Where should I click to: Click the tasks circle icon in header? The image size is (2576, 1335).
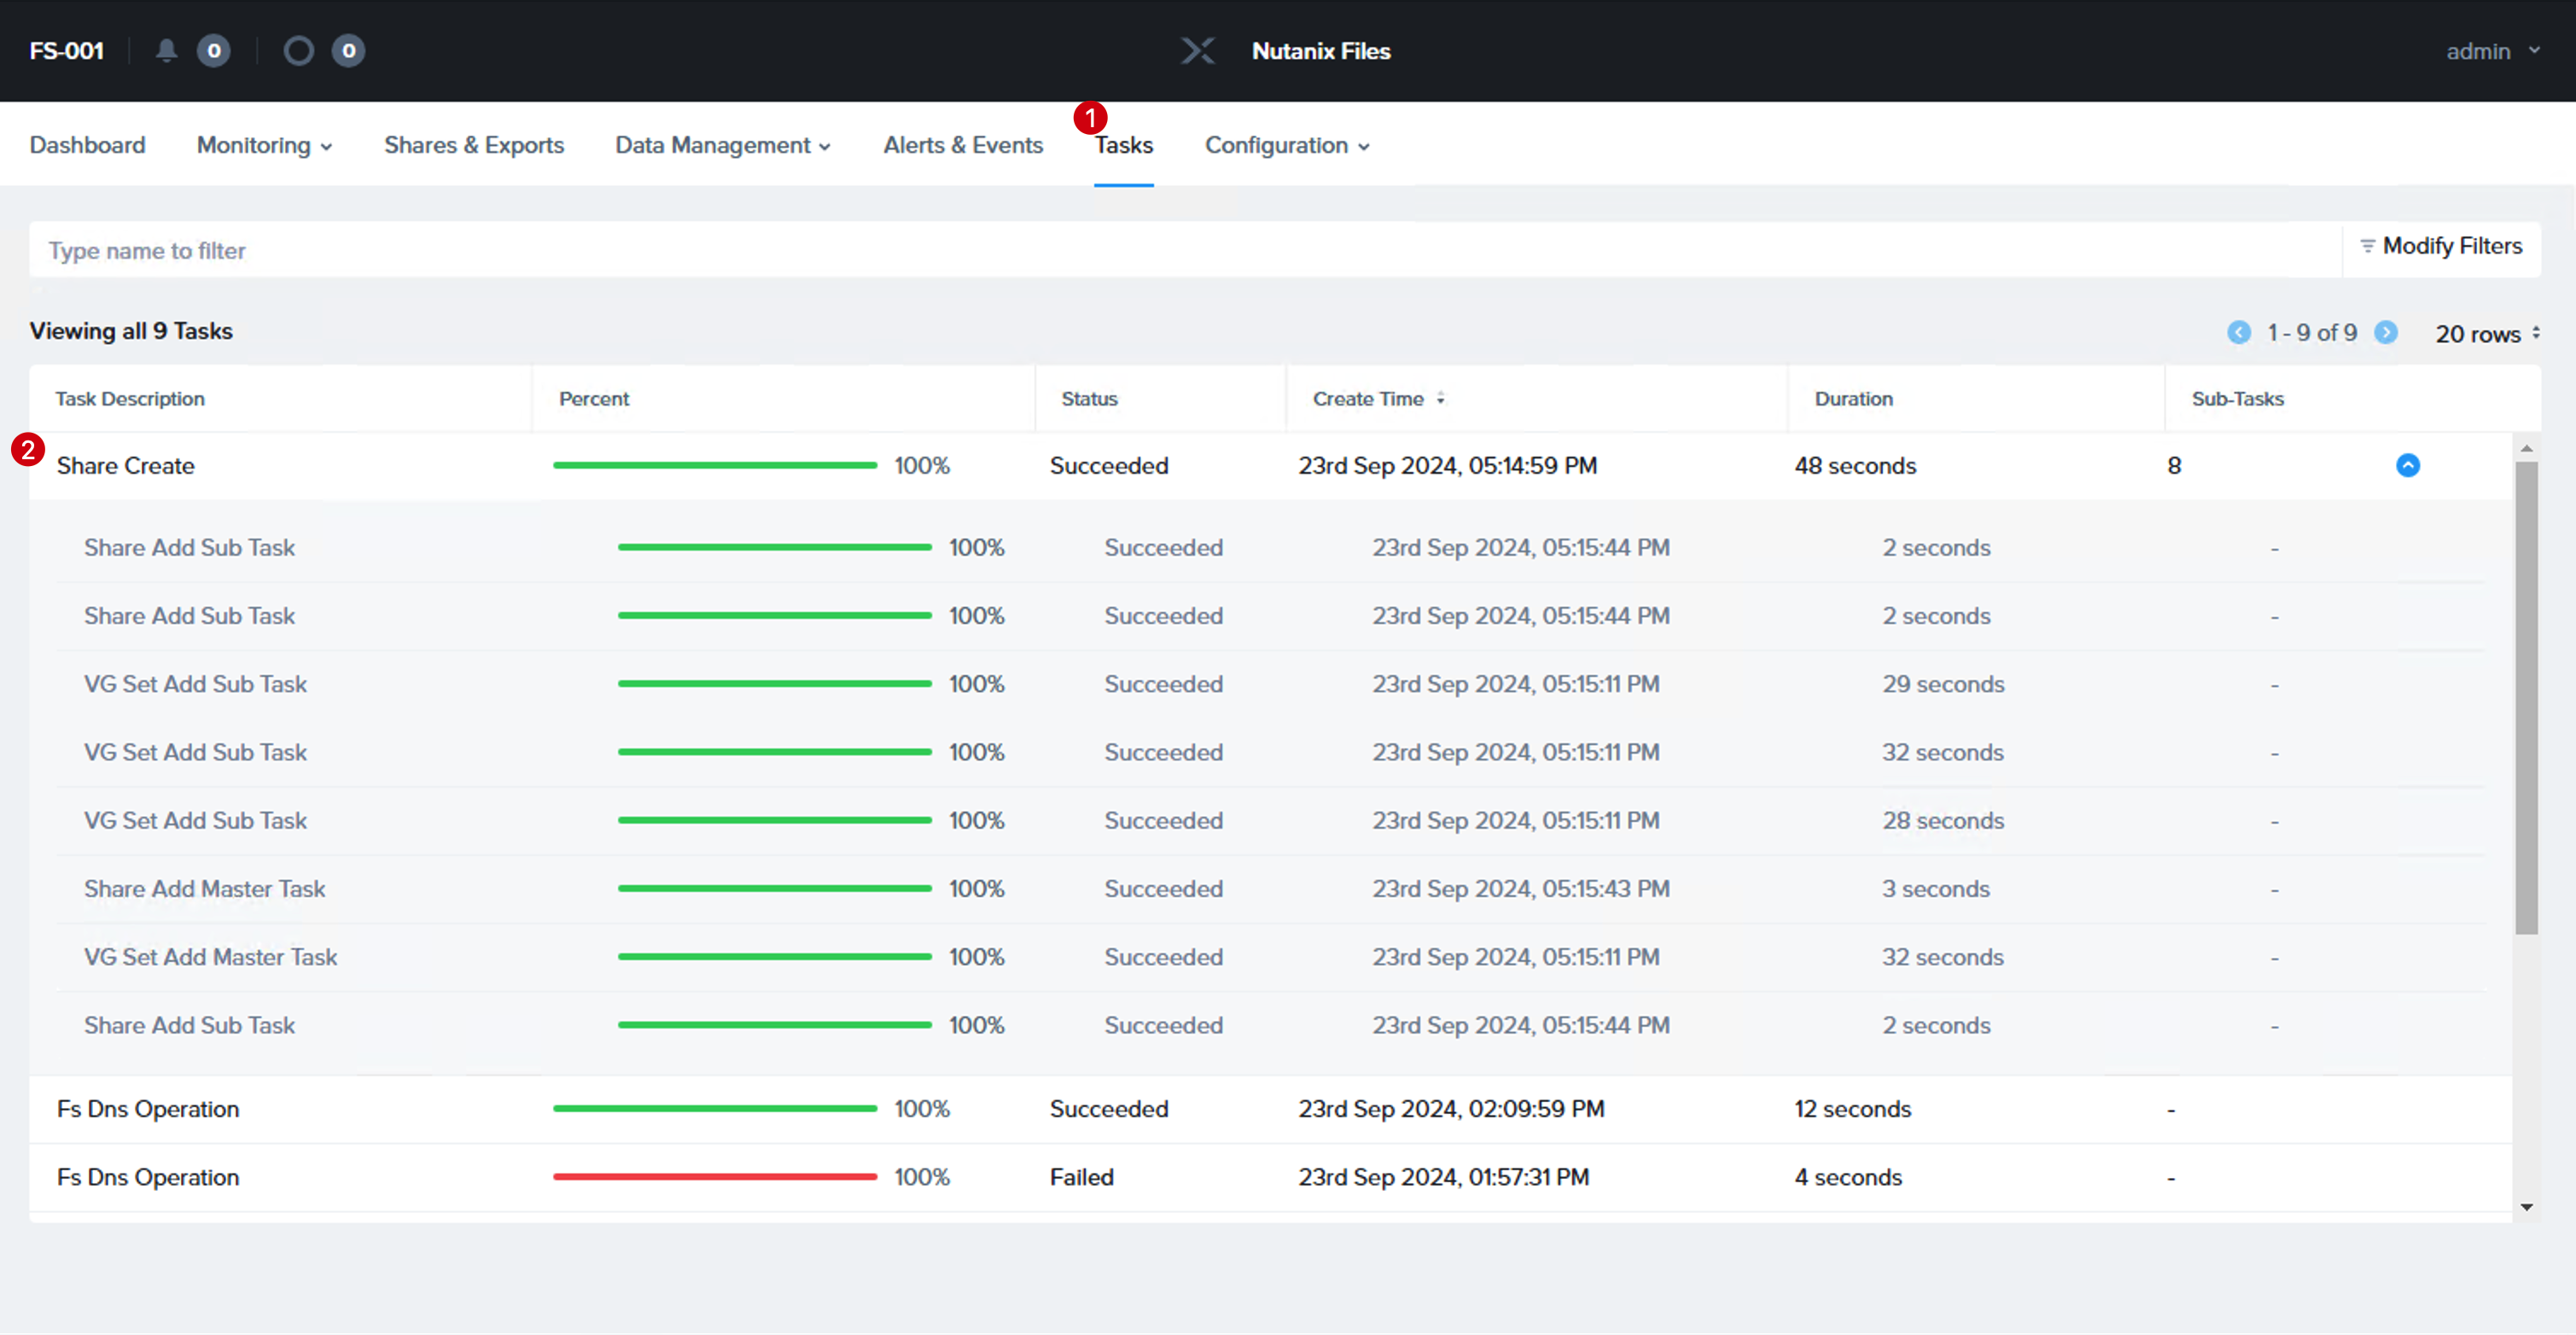[x=298, y=50]
